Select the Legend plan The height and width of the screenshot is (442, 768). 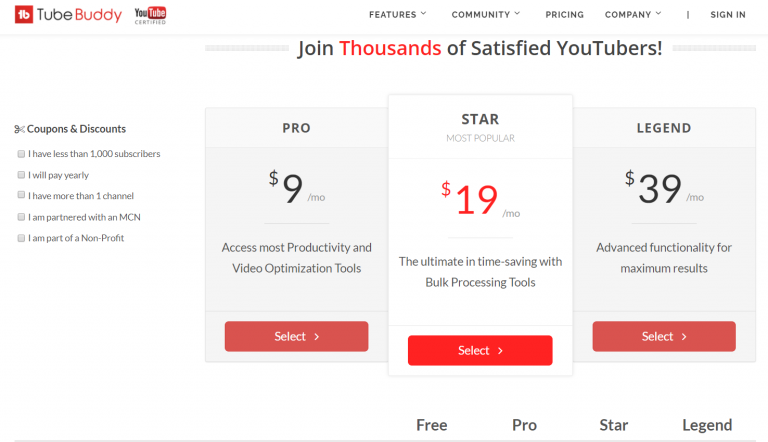click(x=664, y=336)
